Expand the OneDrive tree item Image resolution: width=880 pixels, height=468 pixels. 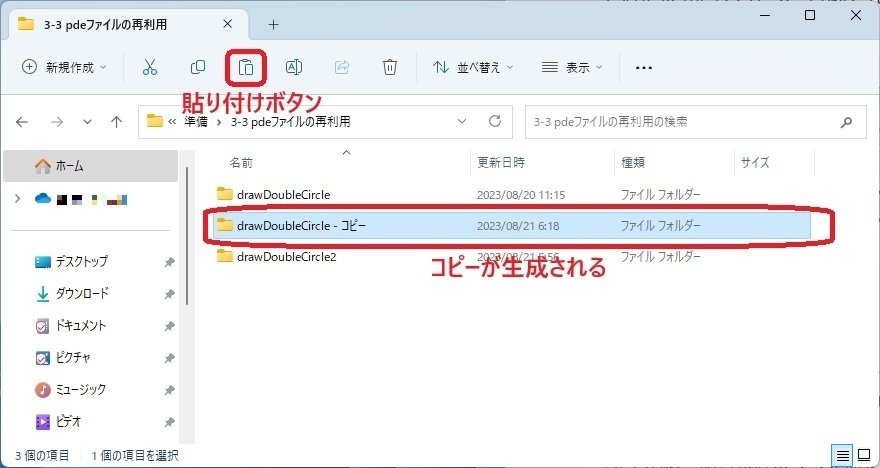pyautogui.click(x=18, y=198)
